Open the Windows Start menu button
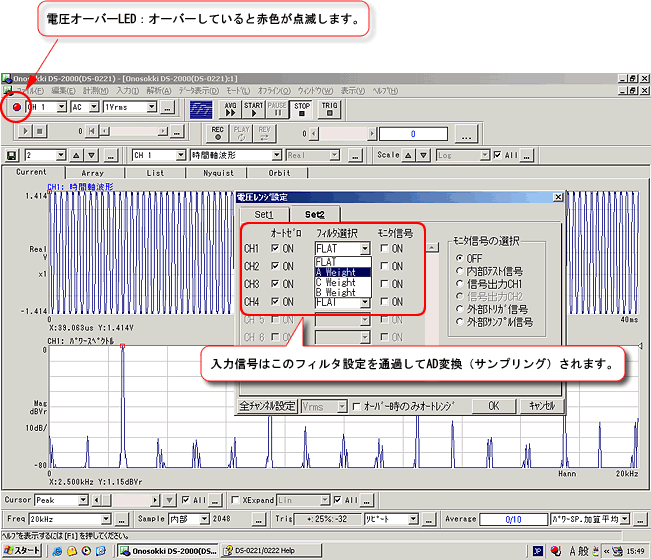Viewport: 651px width, 560px height. coord(22,551)
